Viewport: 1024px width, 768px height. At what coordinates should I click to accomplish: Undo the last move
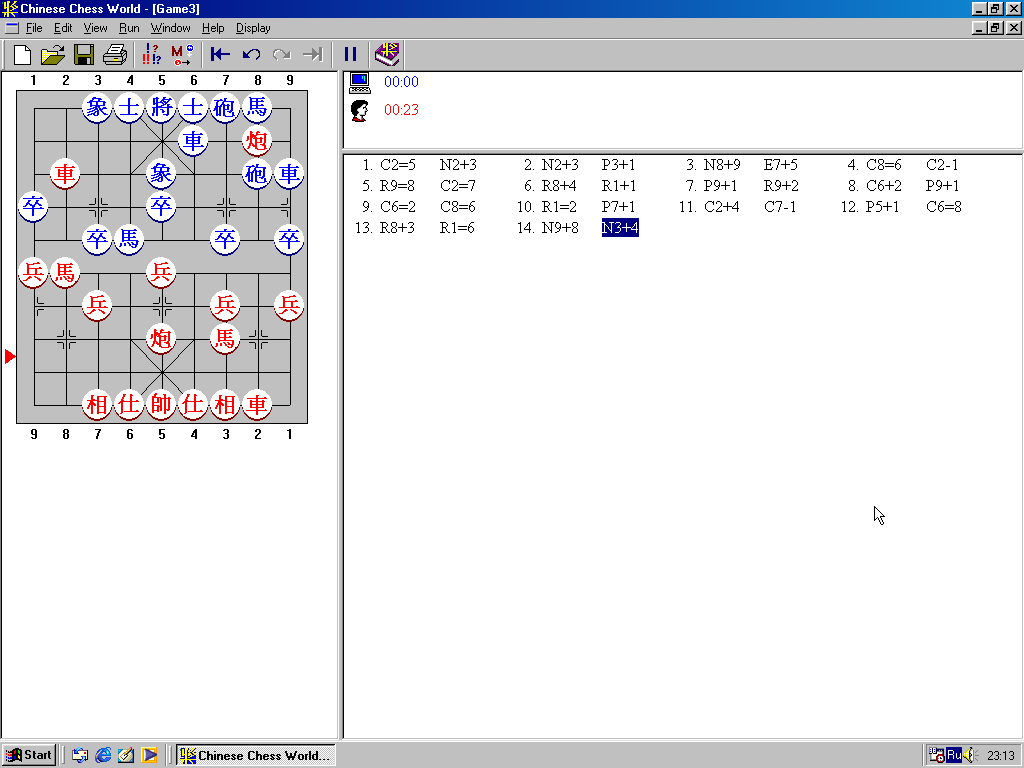click(251, 54)
